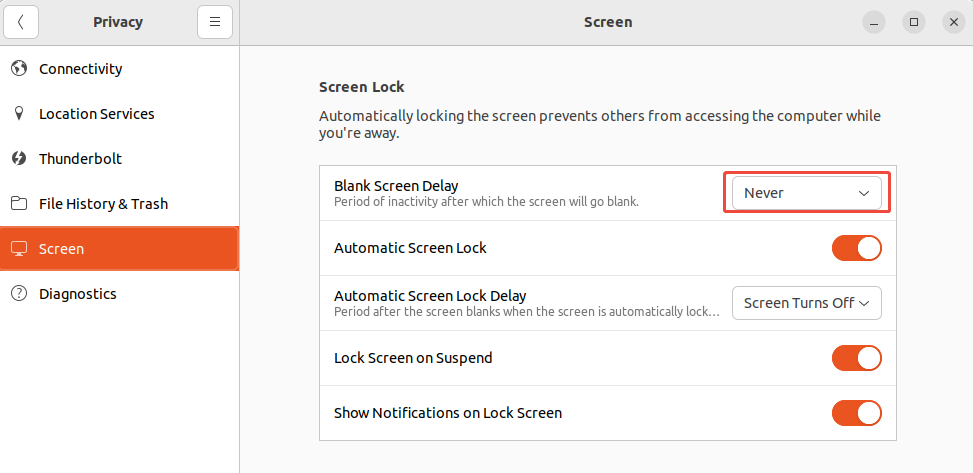Open the Thunderbolt privacy section

pyautogui.click(x=80, y=159)
